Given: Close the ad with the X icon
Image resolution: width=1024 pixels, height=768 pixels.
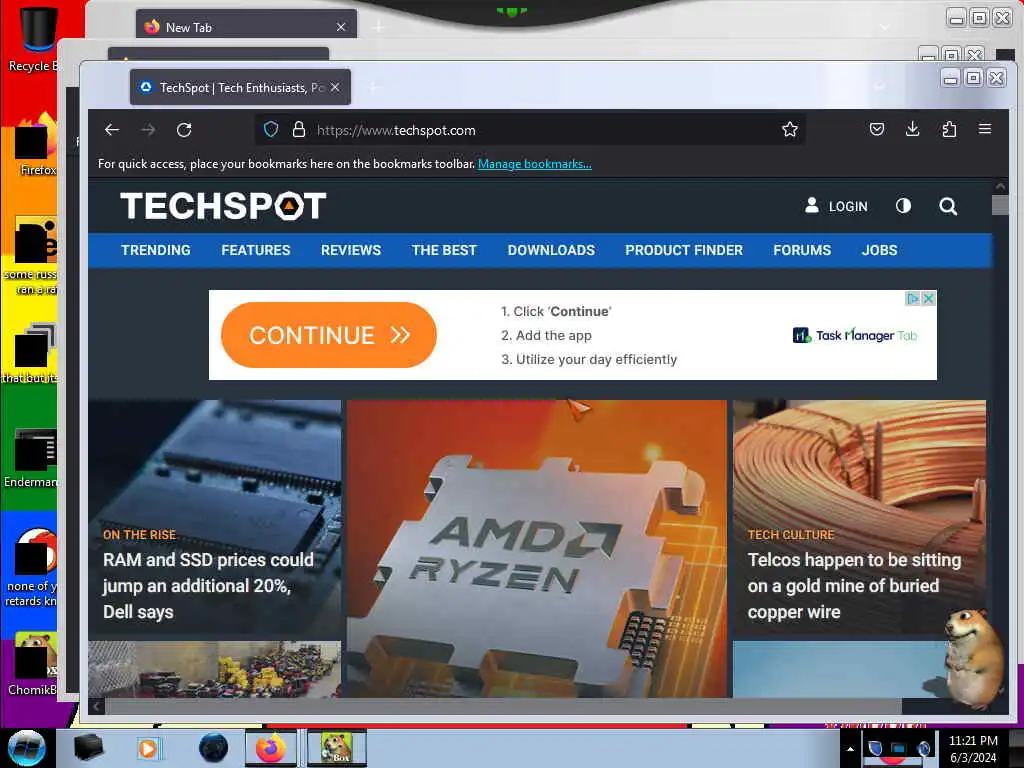Looking at the screenshot, I should pos(928,298).
